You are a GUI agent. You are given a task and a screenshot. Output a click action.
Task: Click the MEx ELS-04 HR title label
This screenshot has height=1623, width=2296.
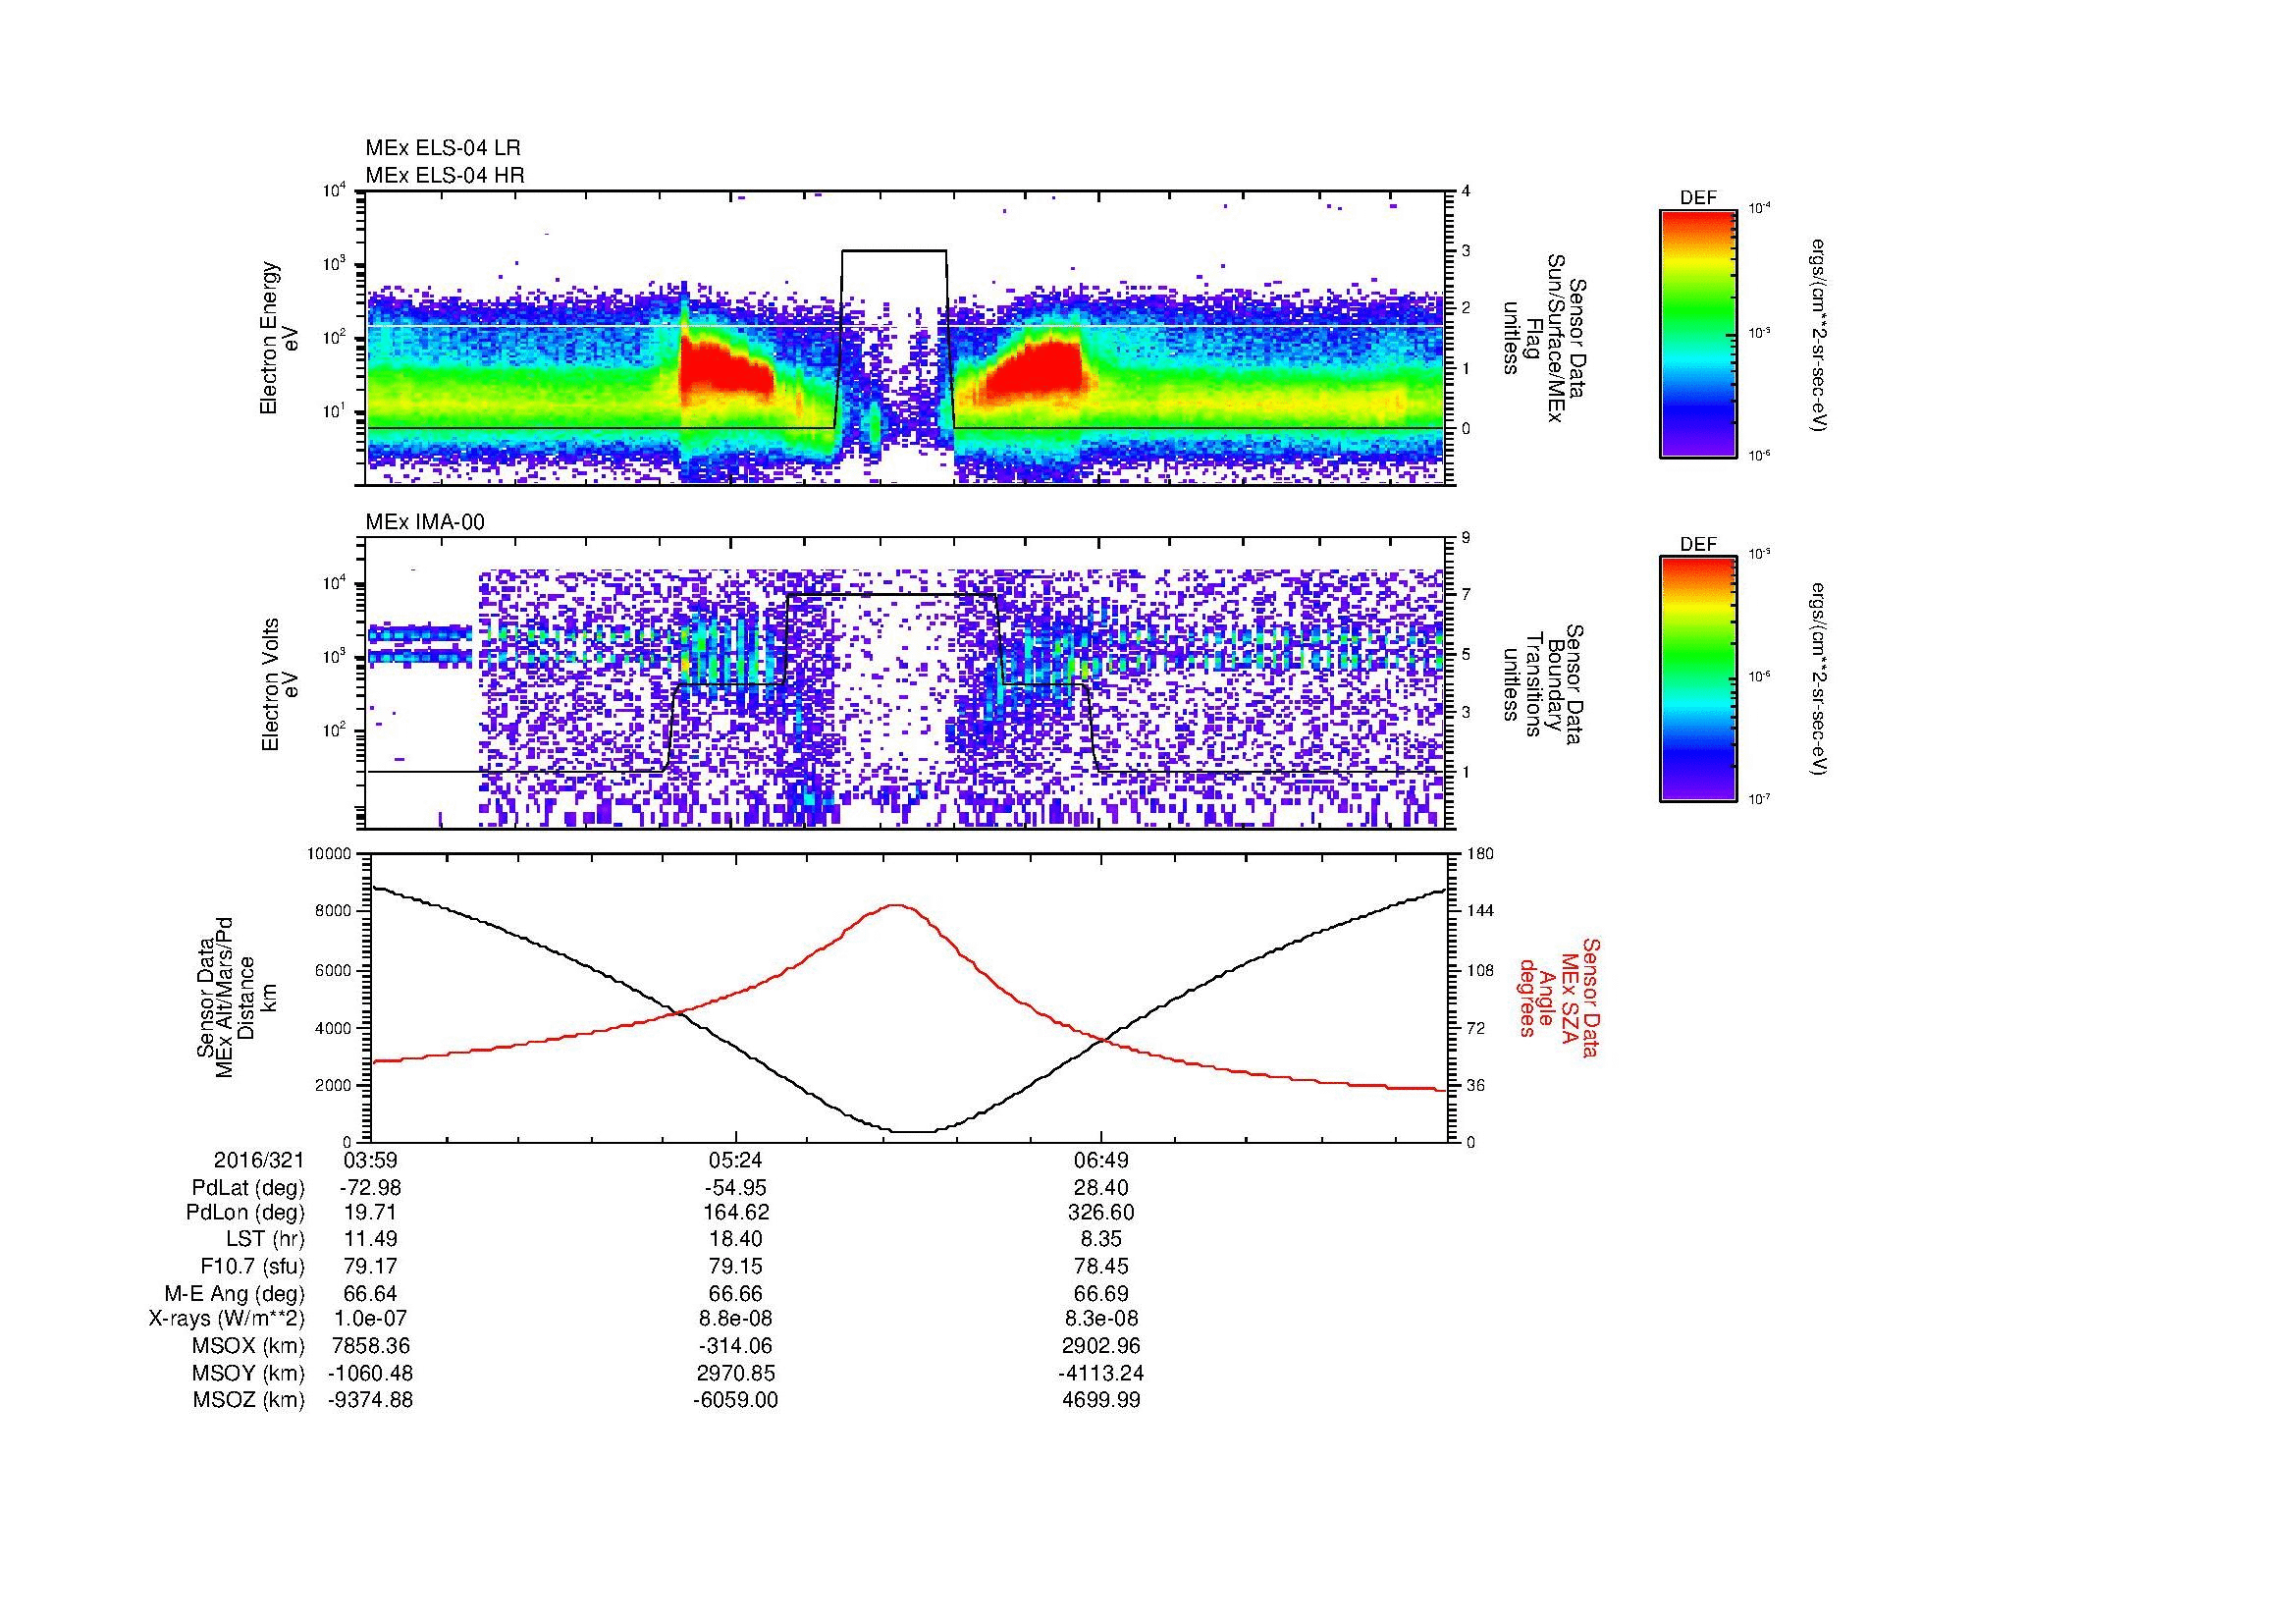(445, 175)
